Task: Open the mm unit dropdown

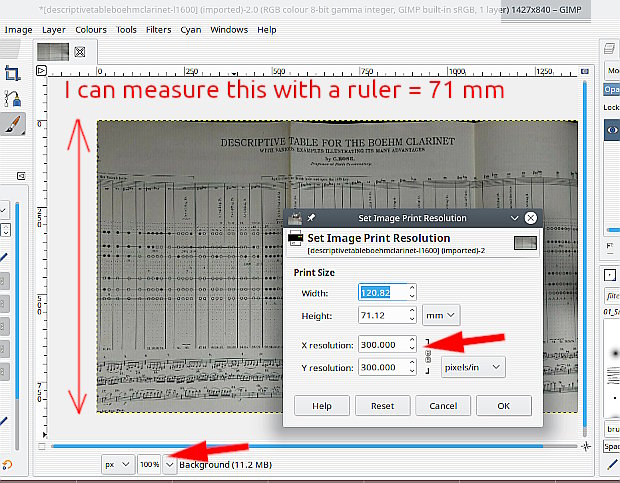Action: coord(441,315)
